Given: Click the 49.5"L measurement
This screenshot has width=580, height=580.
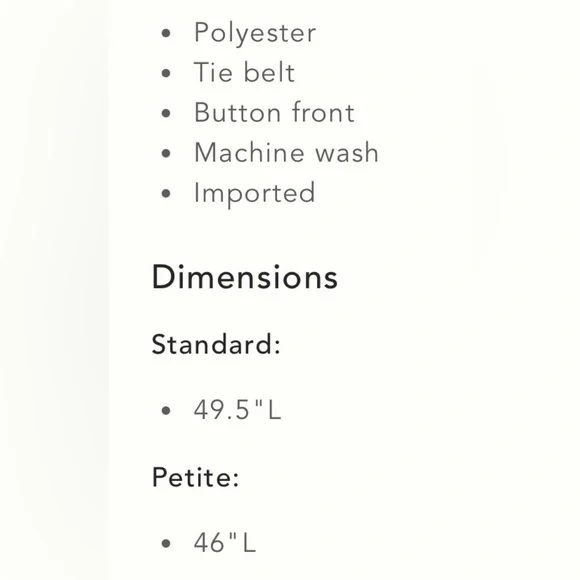Looking at the screenshot, I should coord(237,410).
